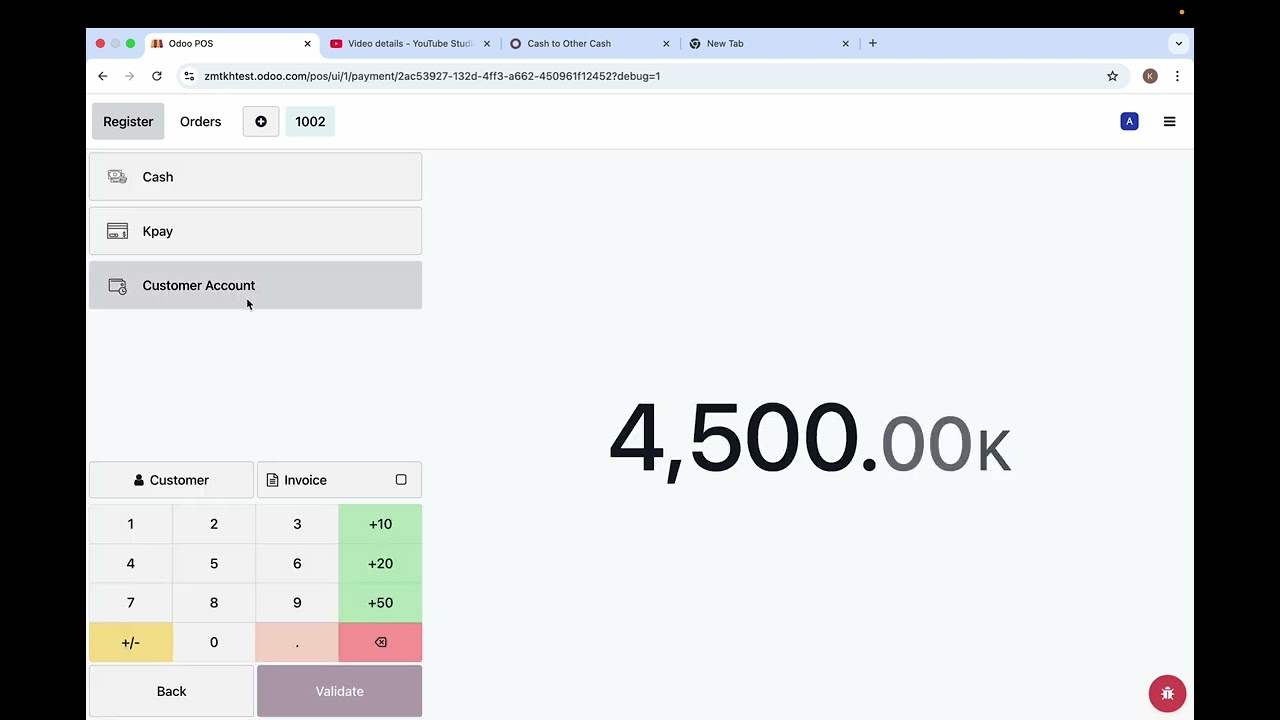
Task: Click the Kpay card icon
Action: 117,231
